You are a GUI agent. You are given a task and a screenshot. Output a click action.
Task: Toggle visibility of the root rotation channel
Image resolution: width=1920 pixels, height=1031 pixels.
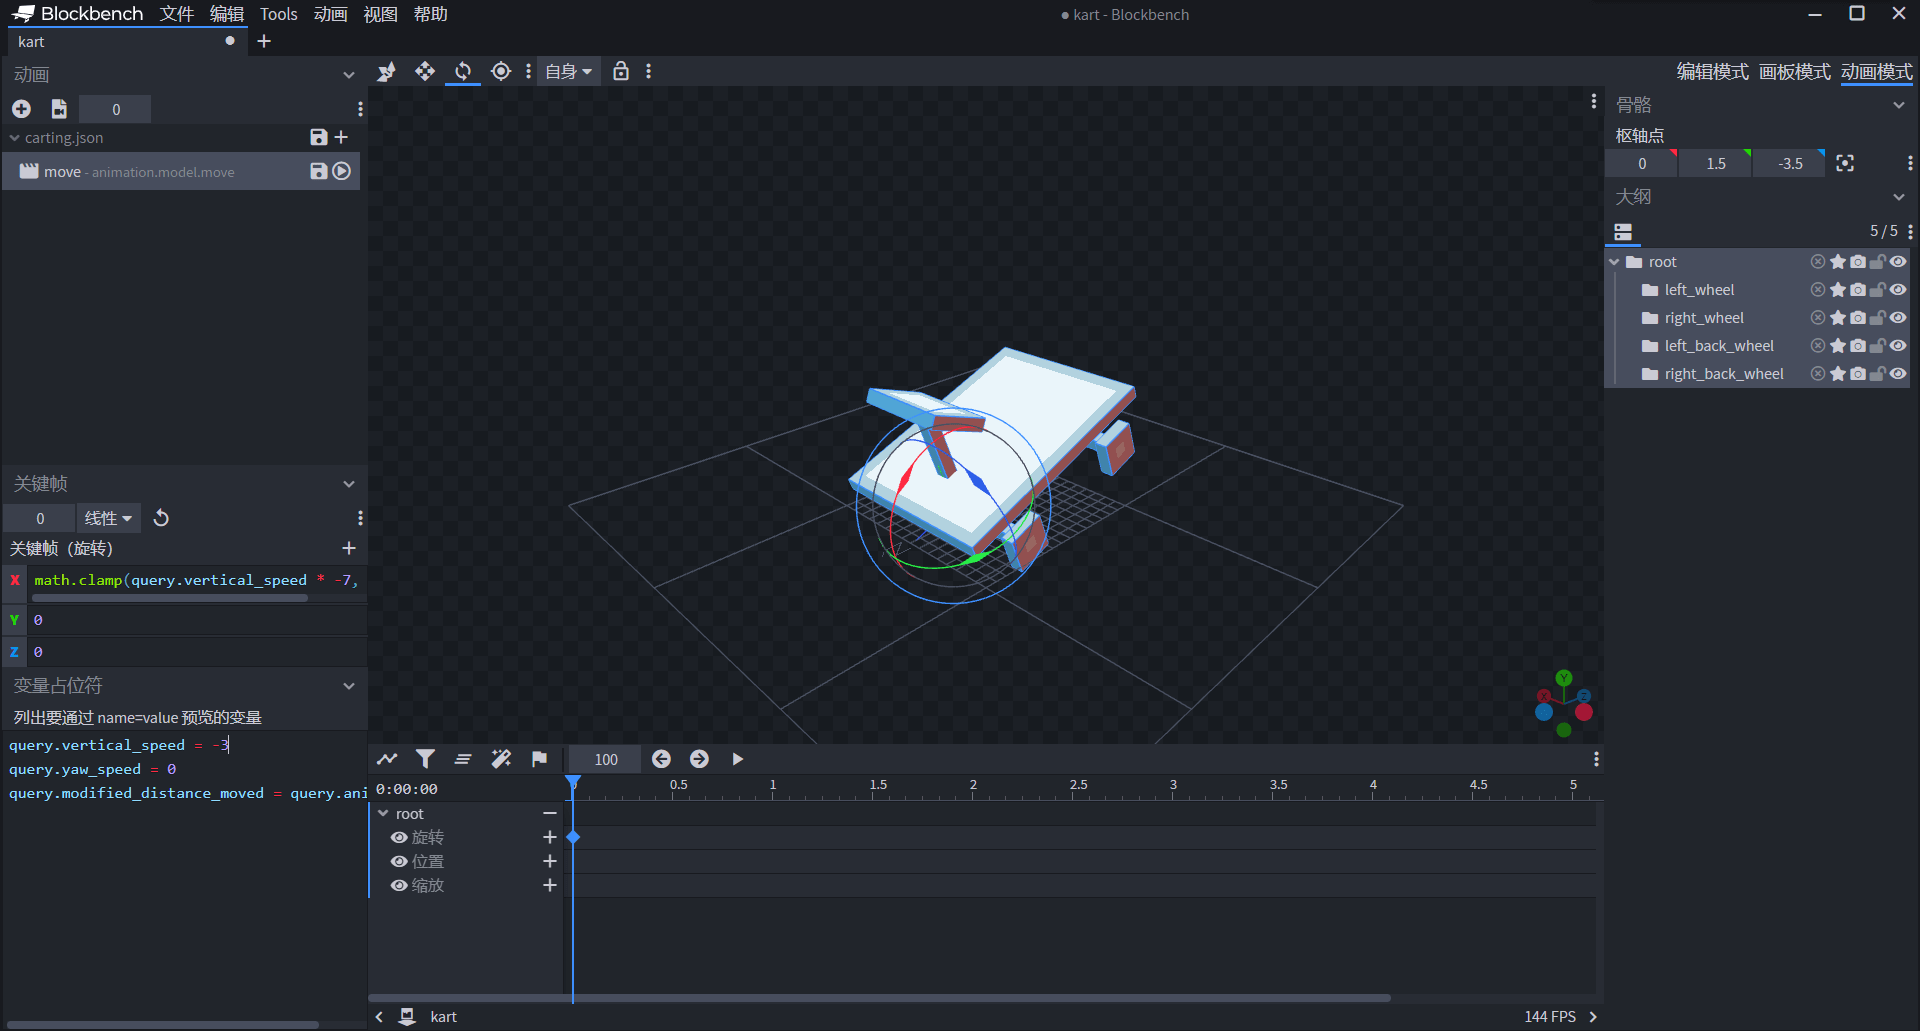tap(399, 837)
